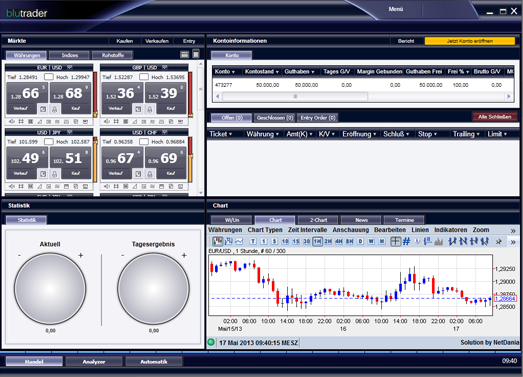Open the Entry Order (0) tab
523x377 pixels.
point(318,117)
